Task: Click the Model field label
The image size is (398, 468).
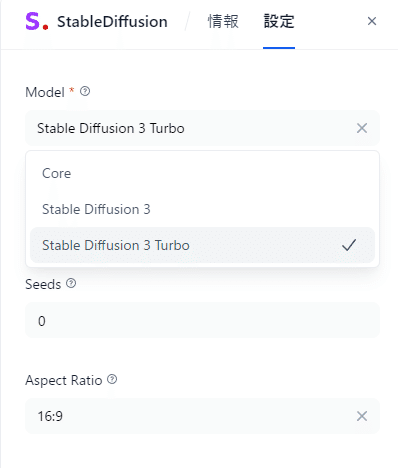Action: coord(45,92)
